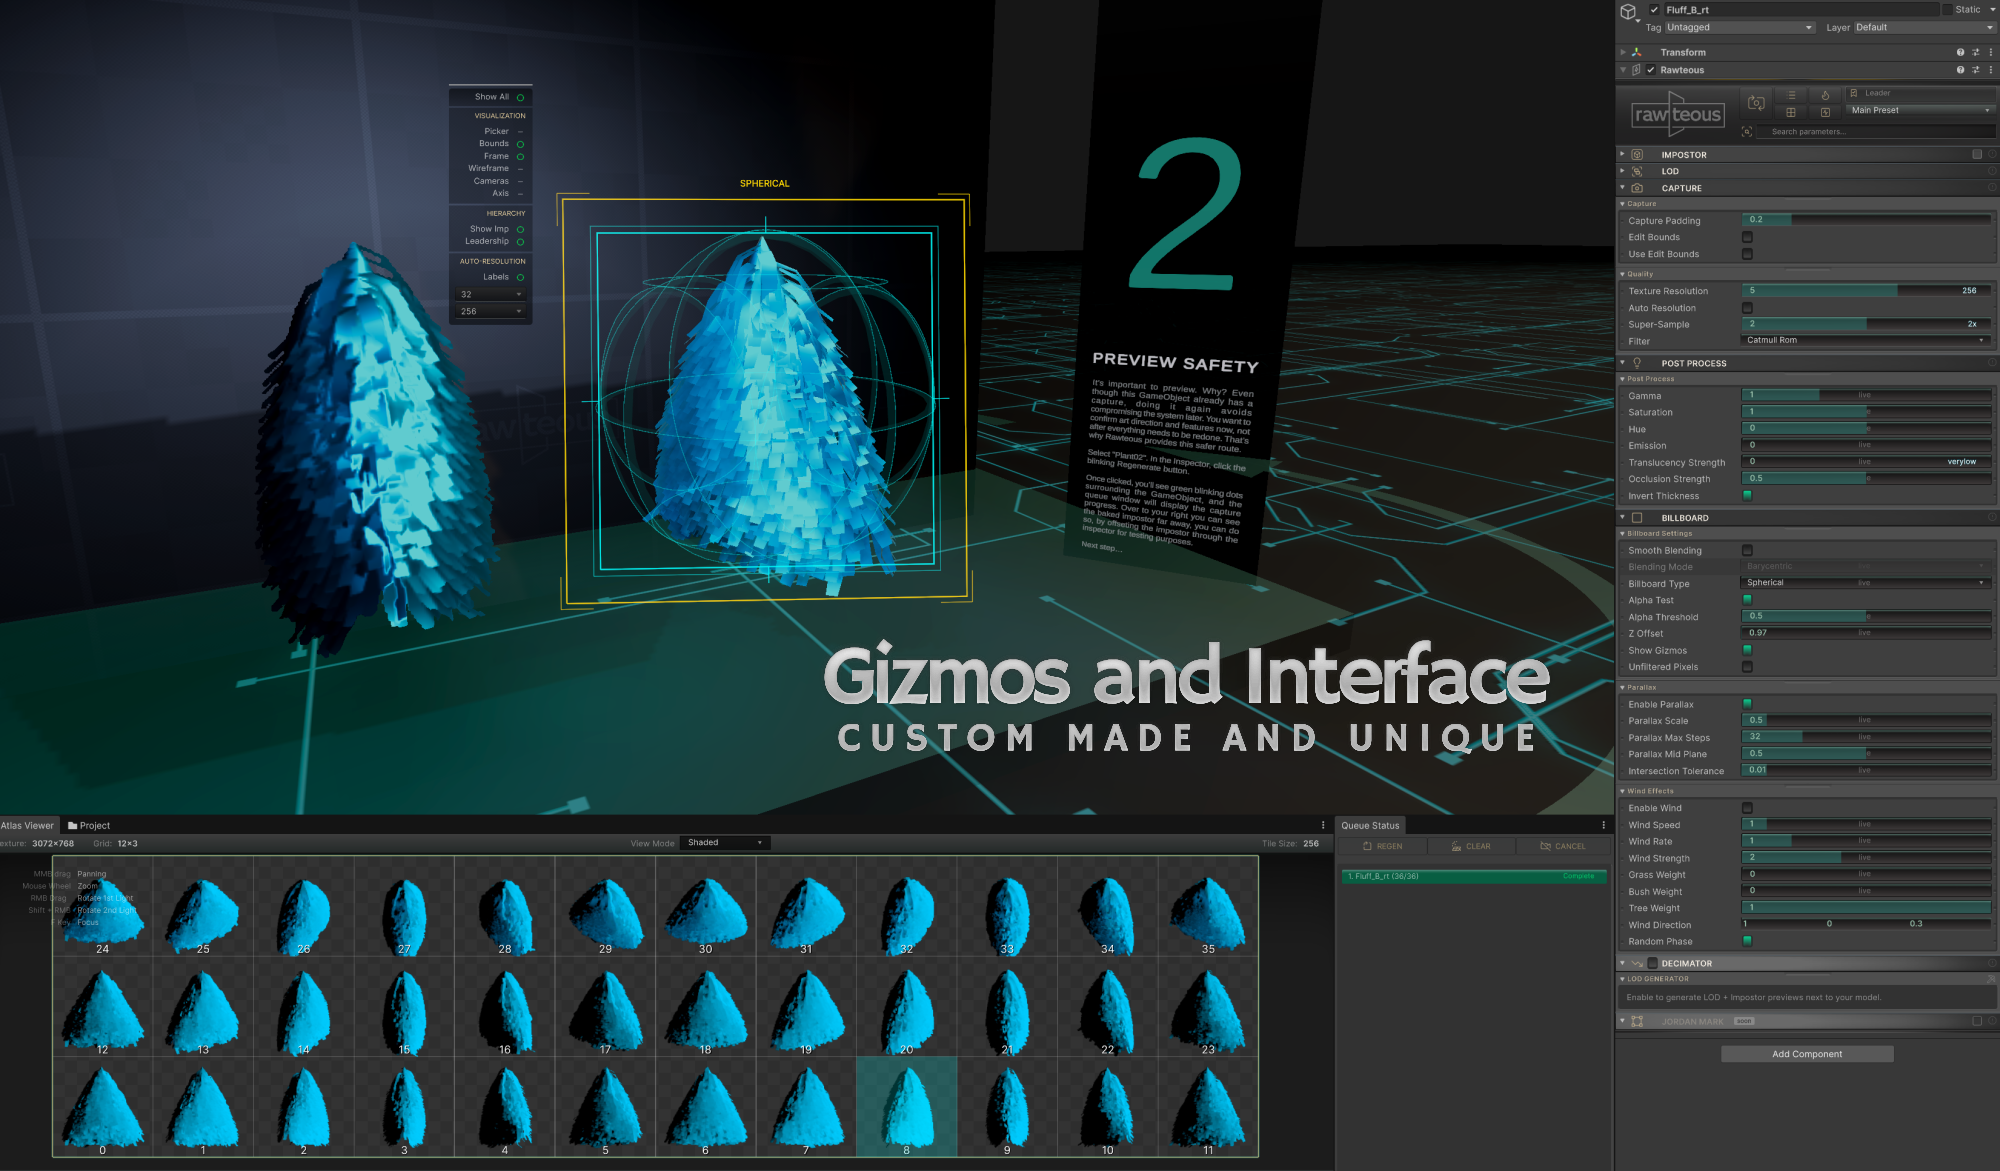Switch to the Project tab
Image resolution: width=2000 pixels, height=1171 pixels.
coord(89,826)
